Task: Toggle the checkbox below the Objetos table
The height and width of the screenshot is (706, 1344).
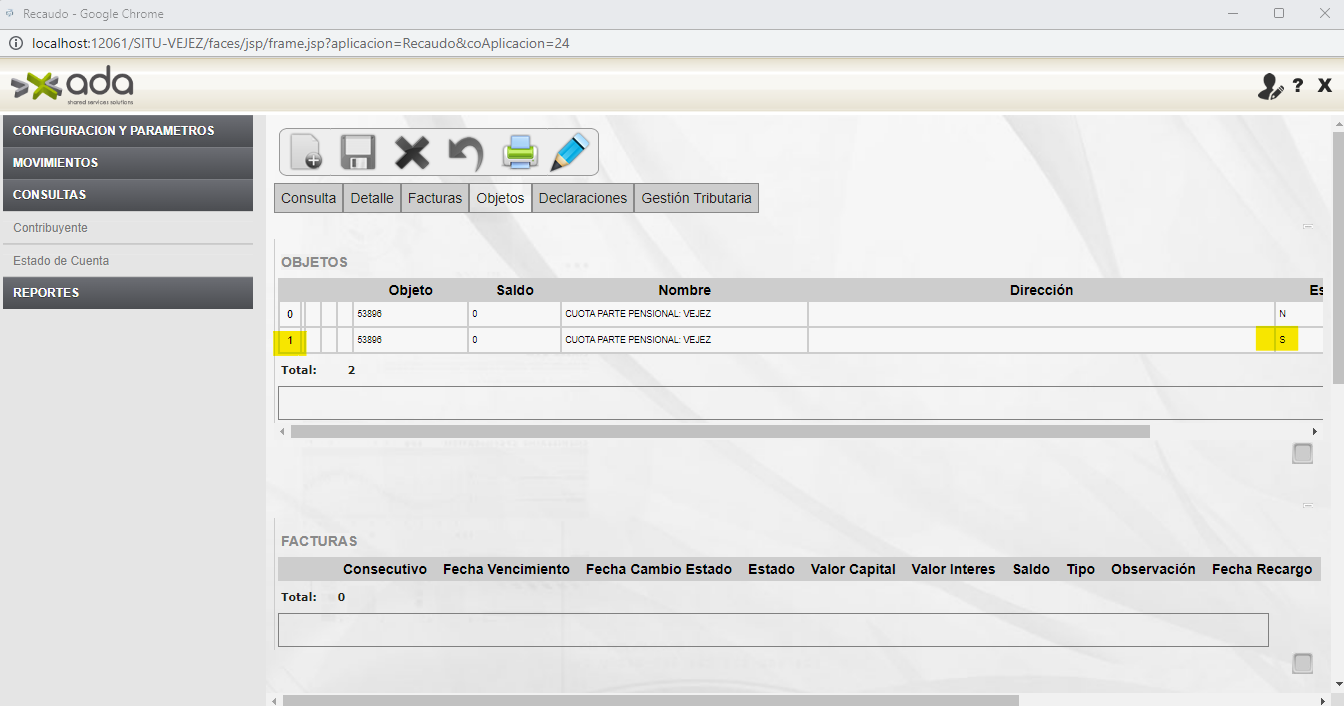Action: click(x=1302, y=454)
